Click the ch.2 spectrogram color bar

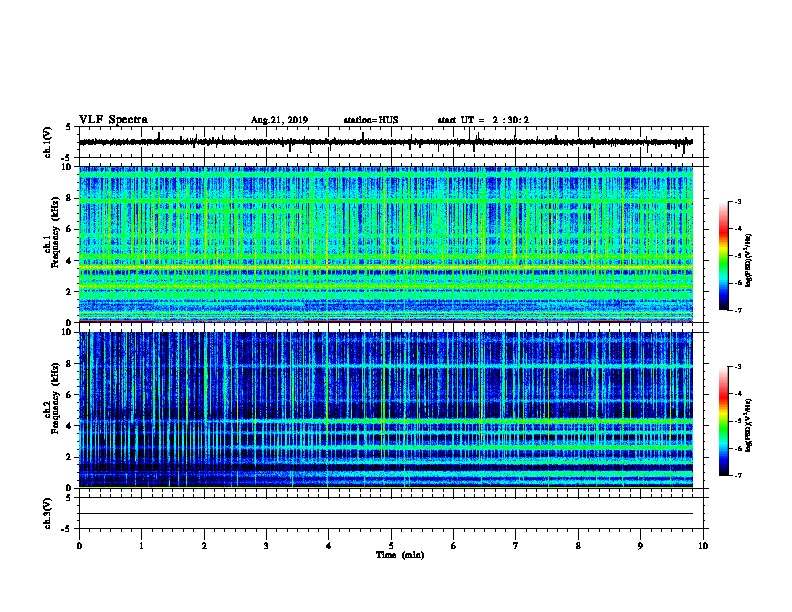723,421
